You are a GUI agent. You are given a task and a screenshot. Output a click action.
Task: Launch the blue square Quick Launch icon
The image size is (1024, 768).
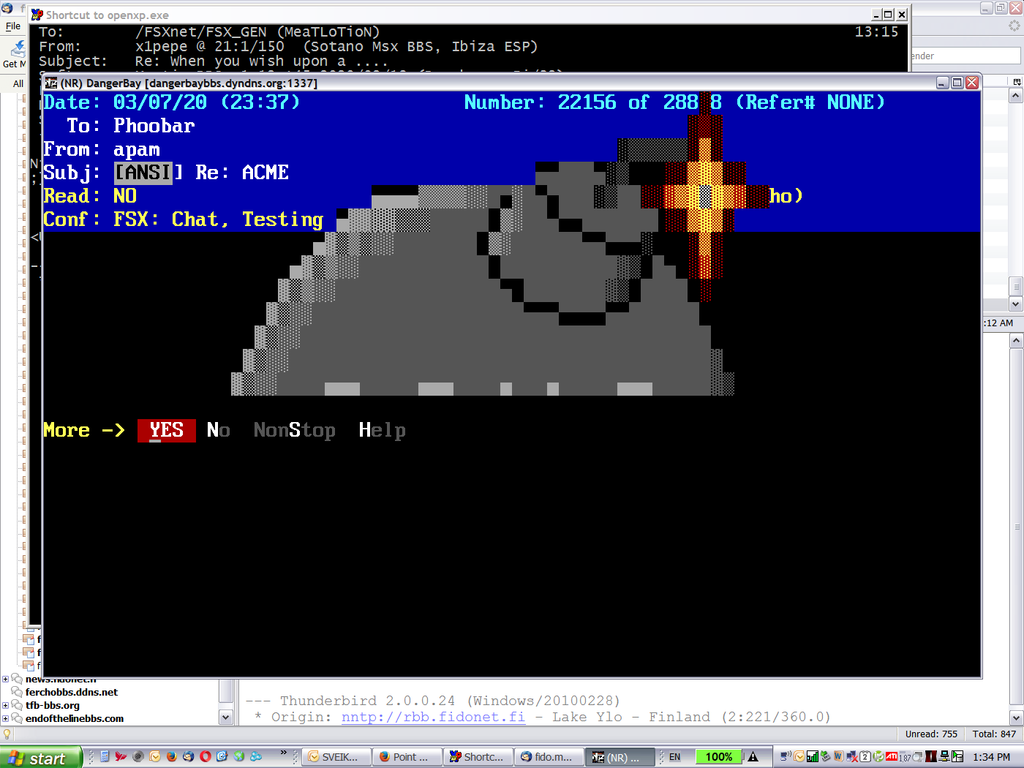pos(222,757)
